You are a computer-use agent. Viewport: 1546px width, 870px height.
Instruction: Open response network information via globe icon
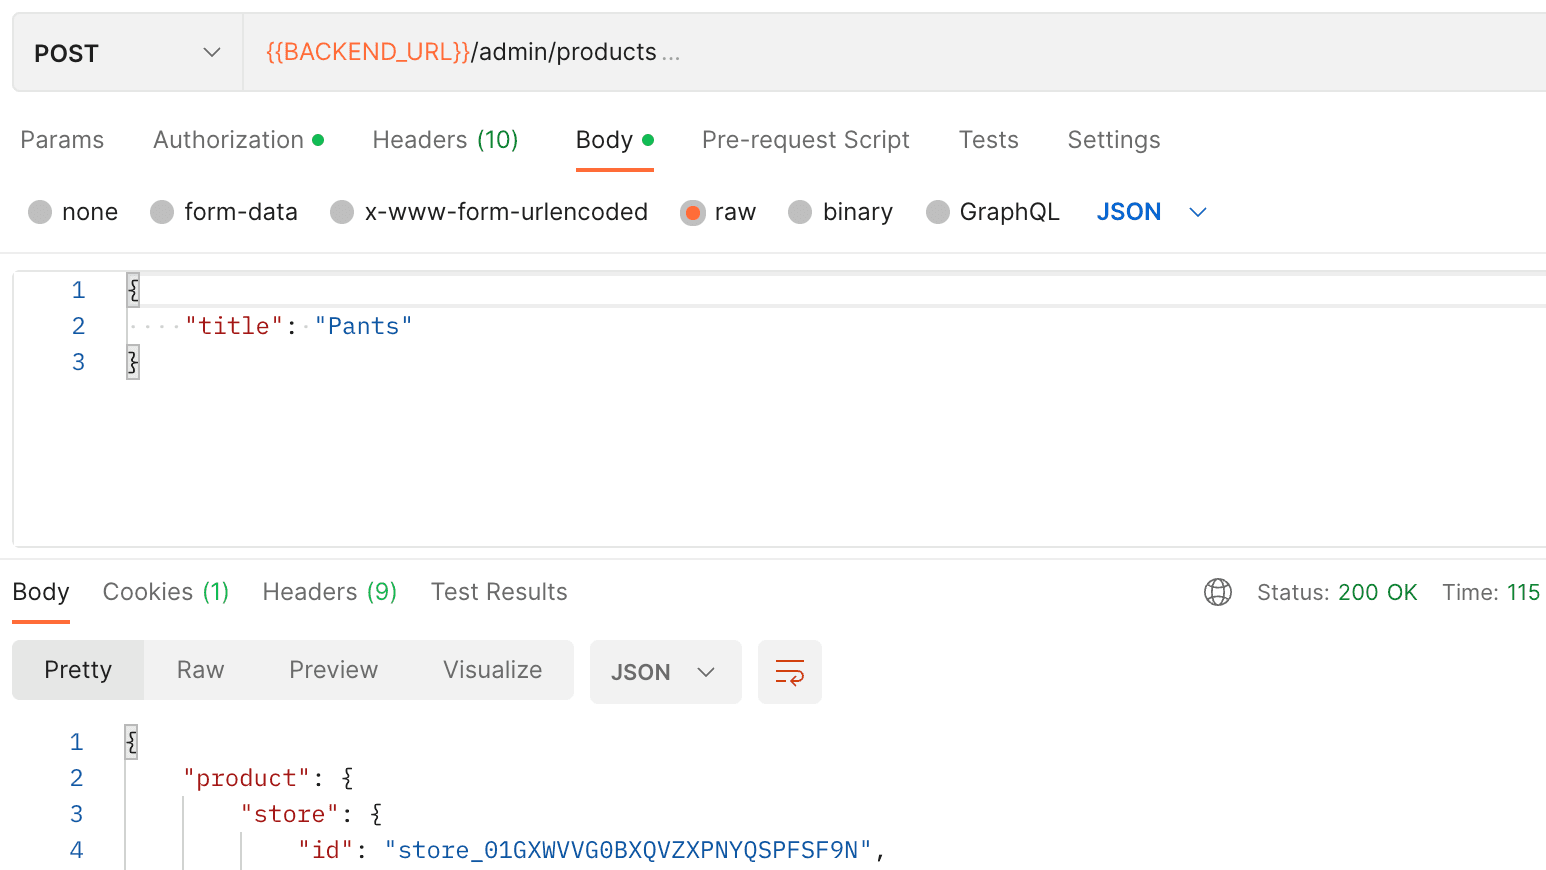pos(1218,592)
